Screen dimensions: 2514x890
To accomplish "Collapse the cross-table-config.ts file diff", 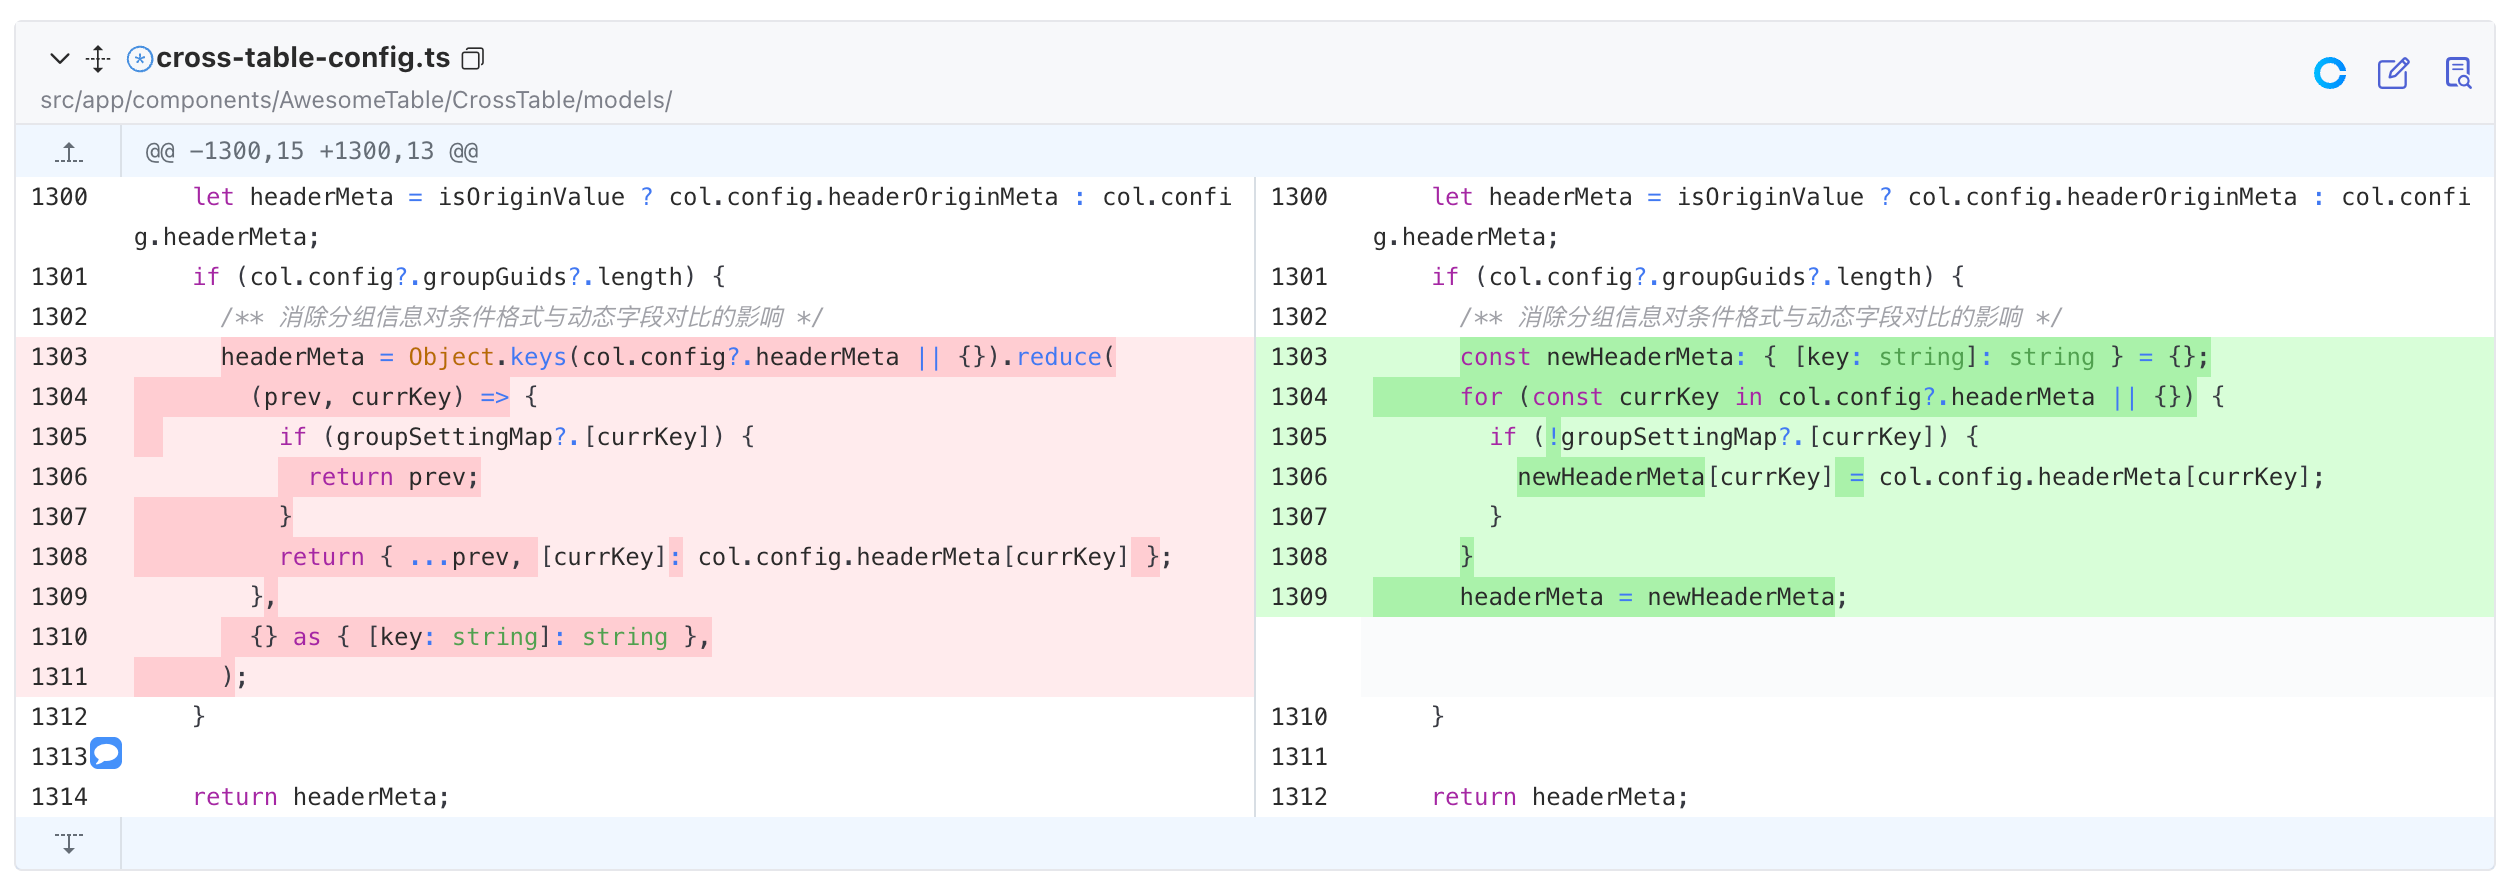I will [60, 59].
